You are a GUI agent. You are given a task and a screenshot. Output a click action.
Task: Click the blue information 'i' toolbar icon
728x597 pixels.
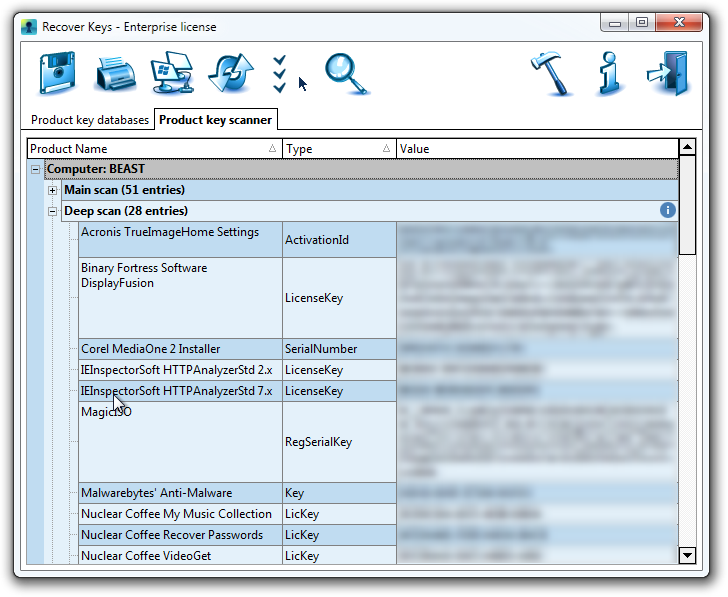pos(610,73)
